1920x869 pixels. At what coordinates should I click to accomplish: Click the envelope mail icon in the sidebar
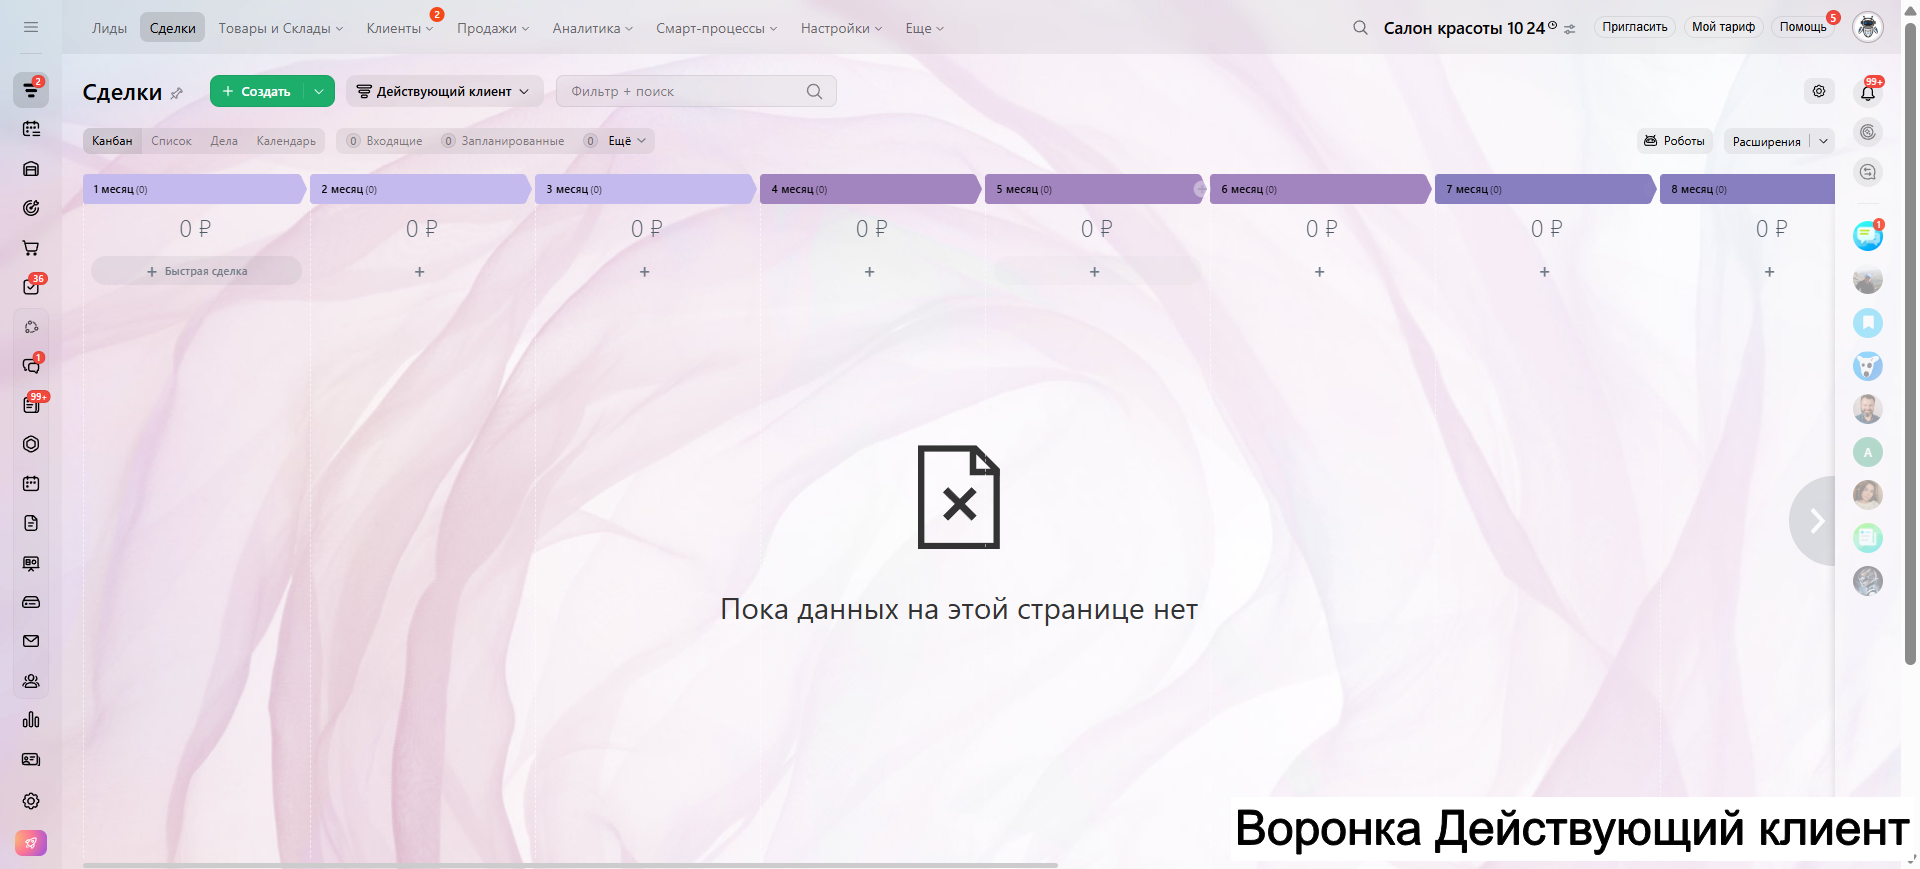[x=31, y=641]
